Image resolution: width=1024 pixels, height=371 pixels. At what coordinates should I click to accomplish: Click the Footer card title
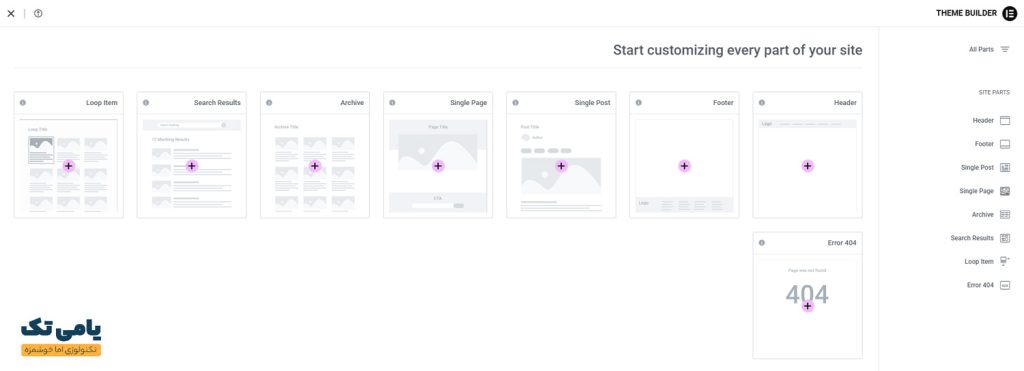click(x=723, y=103)
